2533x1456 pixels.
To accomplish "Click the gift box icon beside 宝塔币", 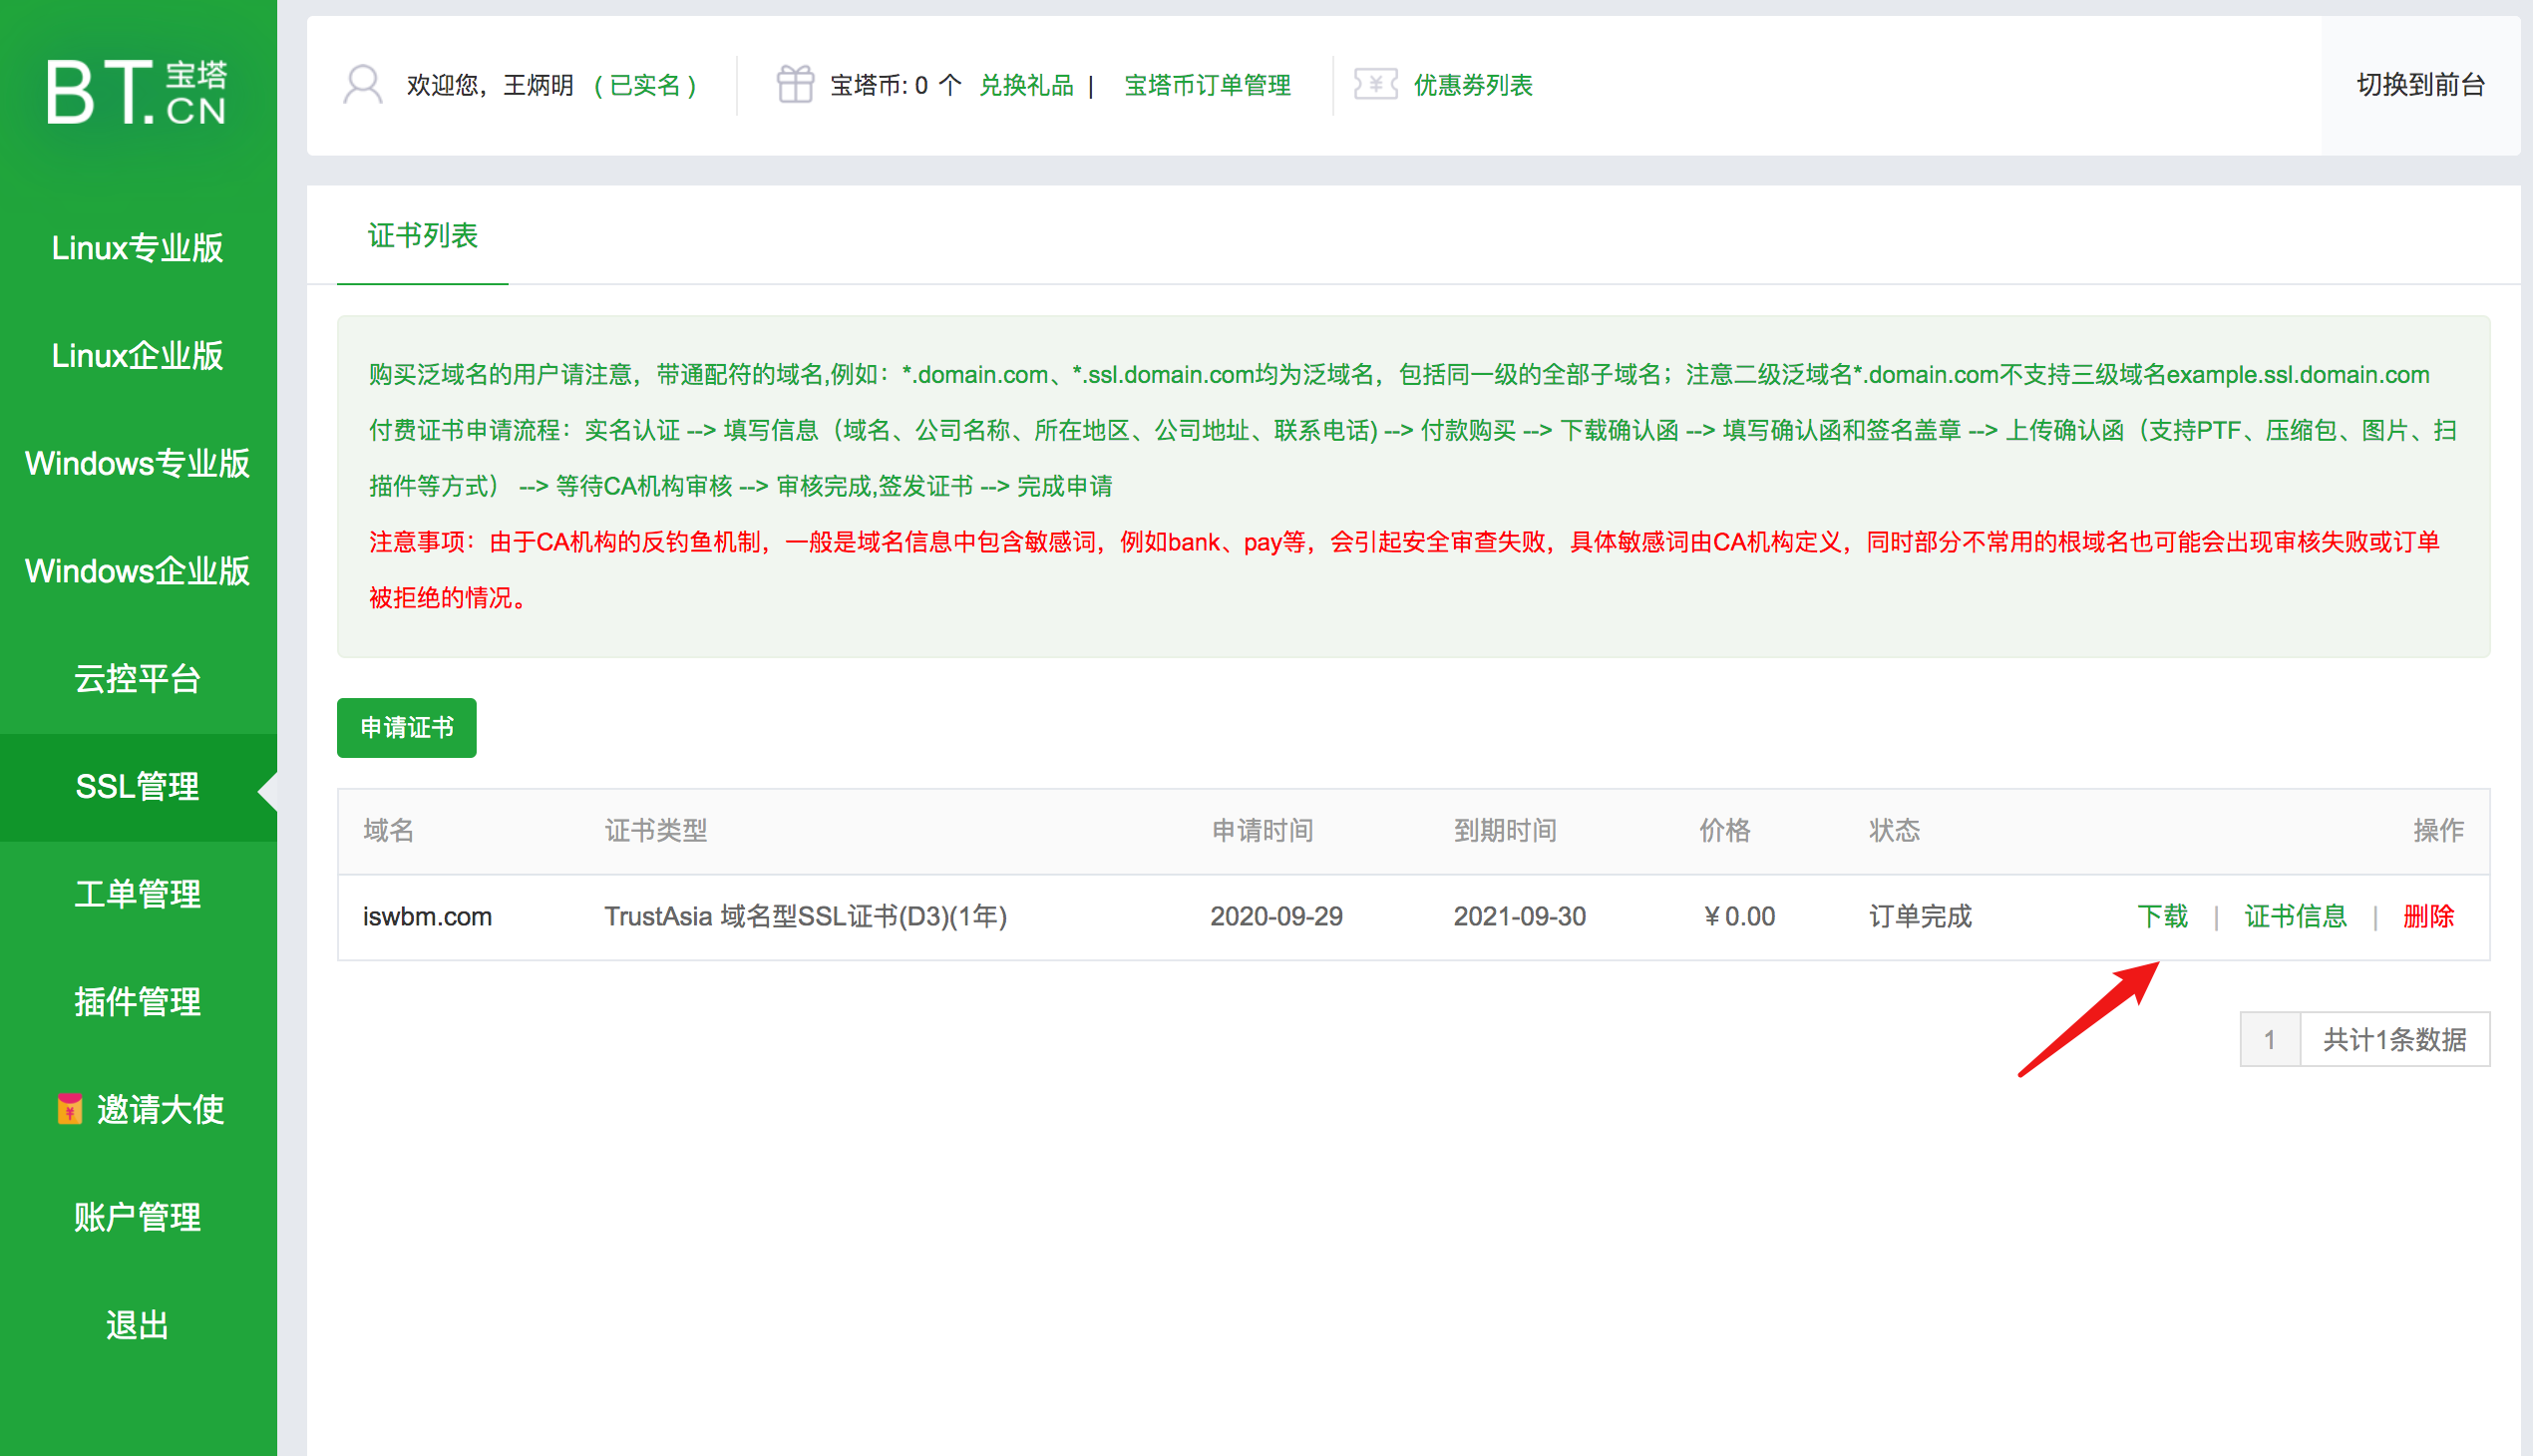I will pos(795,85).
